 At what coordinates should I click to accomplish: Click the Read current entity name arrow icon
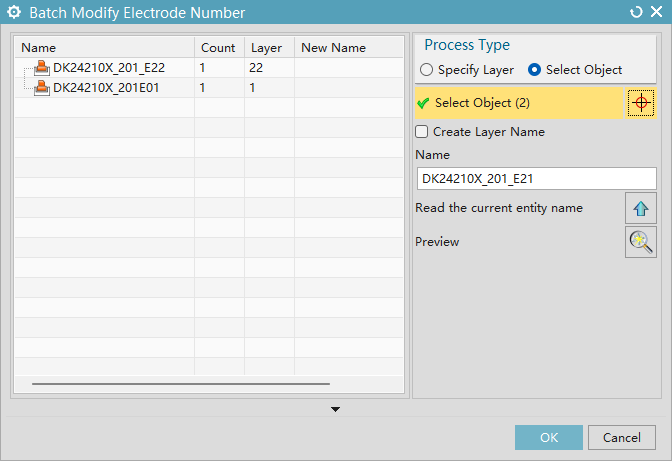[x=641, y=209]
